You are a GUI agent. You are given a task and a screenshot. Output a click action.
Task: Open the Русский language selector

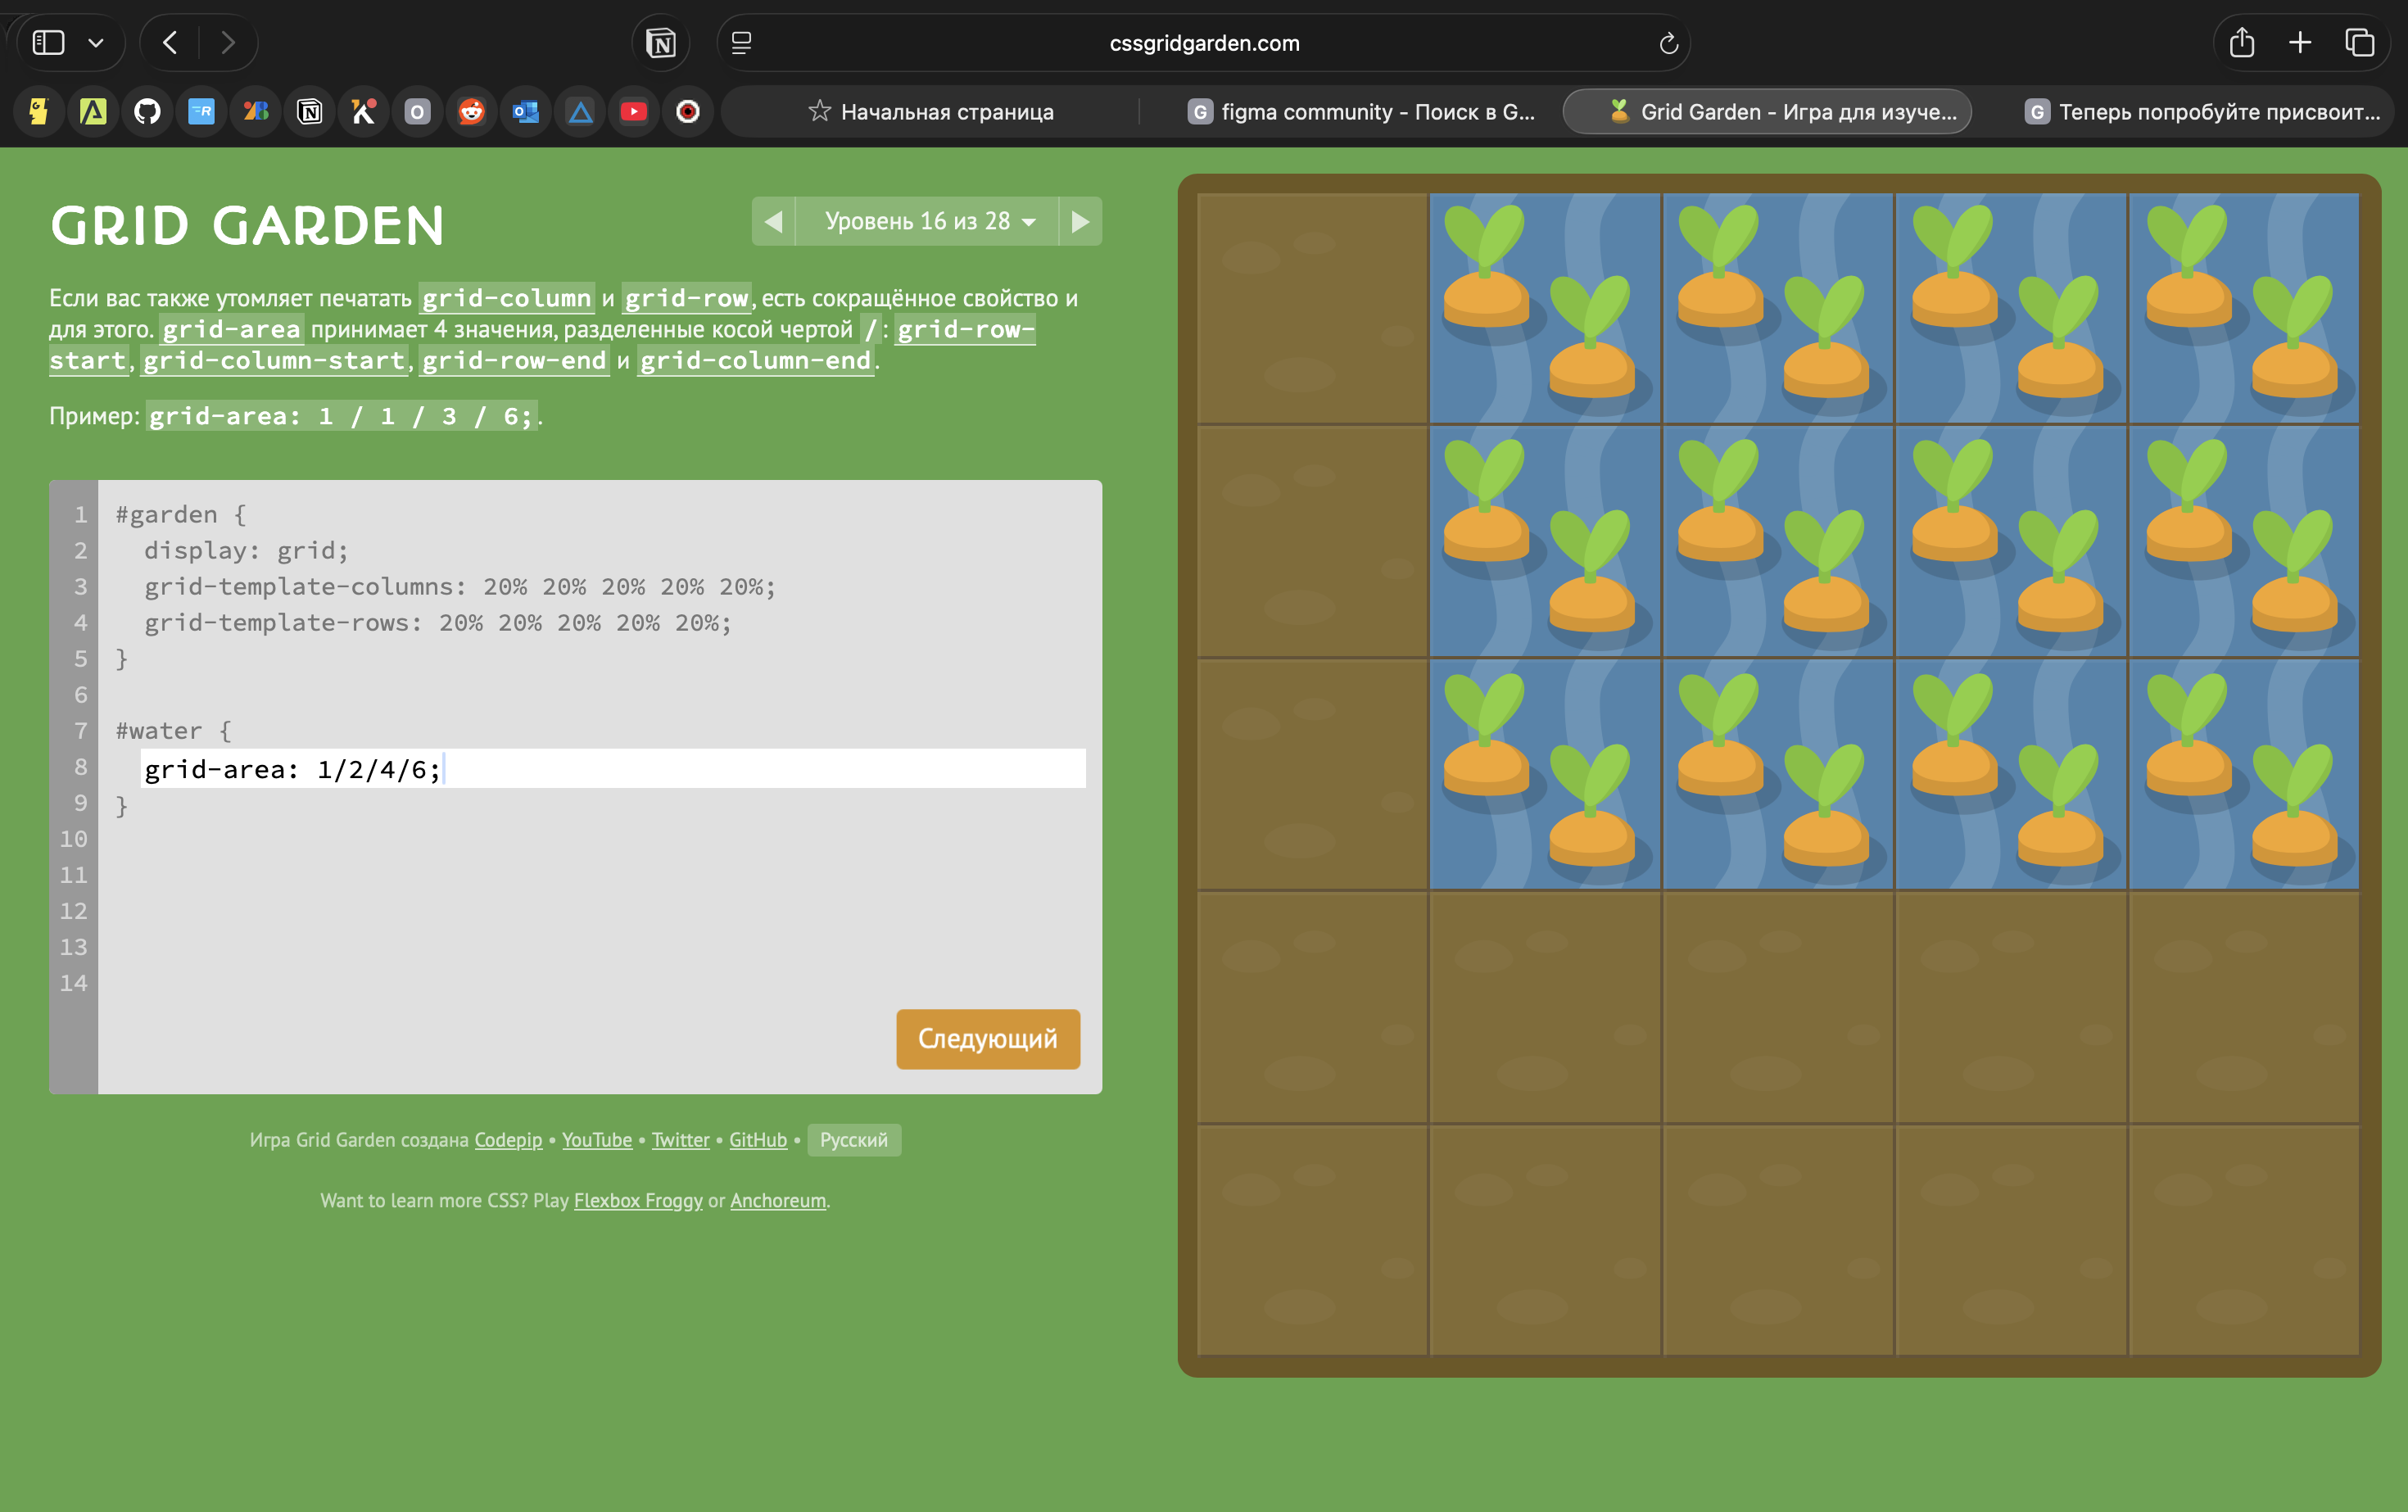(853, 1140)
